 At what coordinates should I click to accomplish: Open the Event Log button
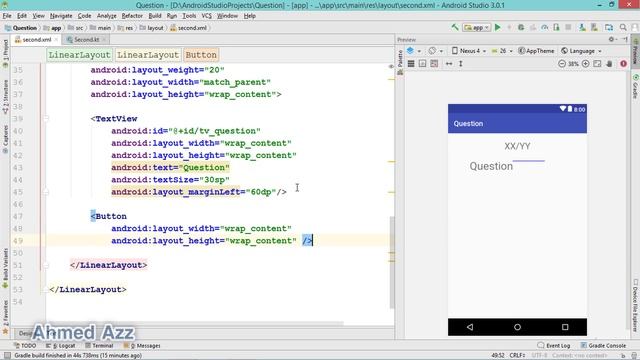click(x=553, y=346)
